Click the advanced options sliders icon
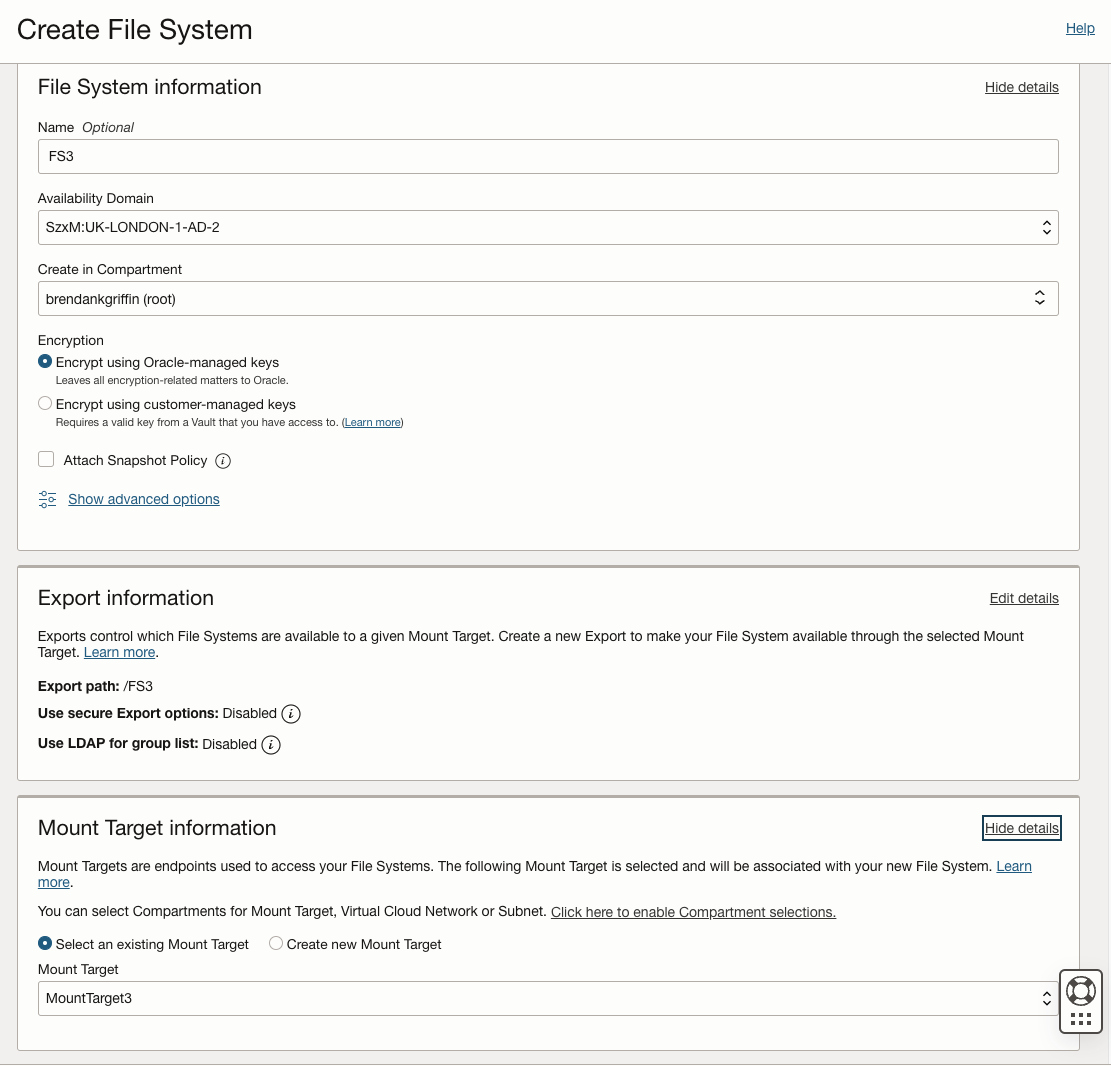 point(47,498)
